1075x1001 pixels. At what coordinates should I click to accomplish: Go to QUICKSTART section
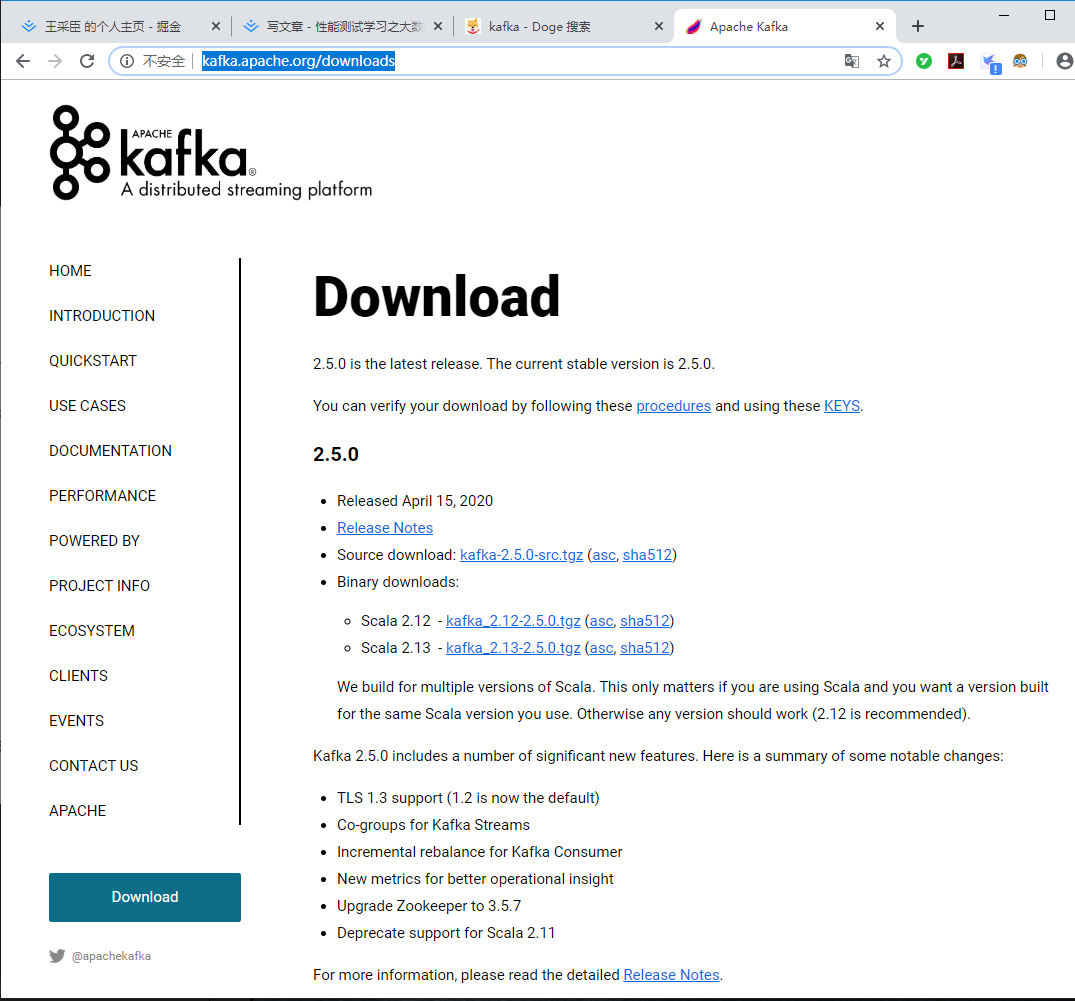(93, 361)
